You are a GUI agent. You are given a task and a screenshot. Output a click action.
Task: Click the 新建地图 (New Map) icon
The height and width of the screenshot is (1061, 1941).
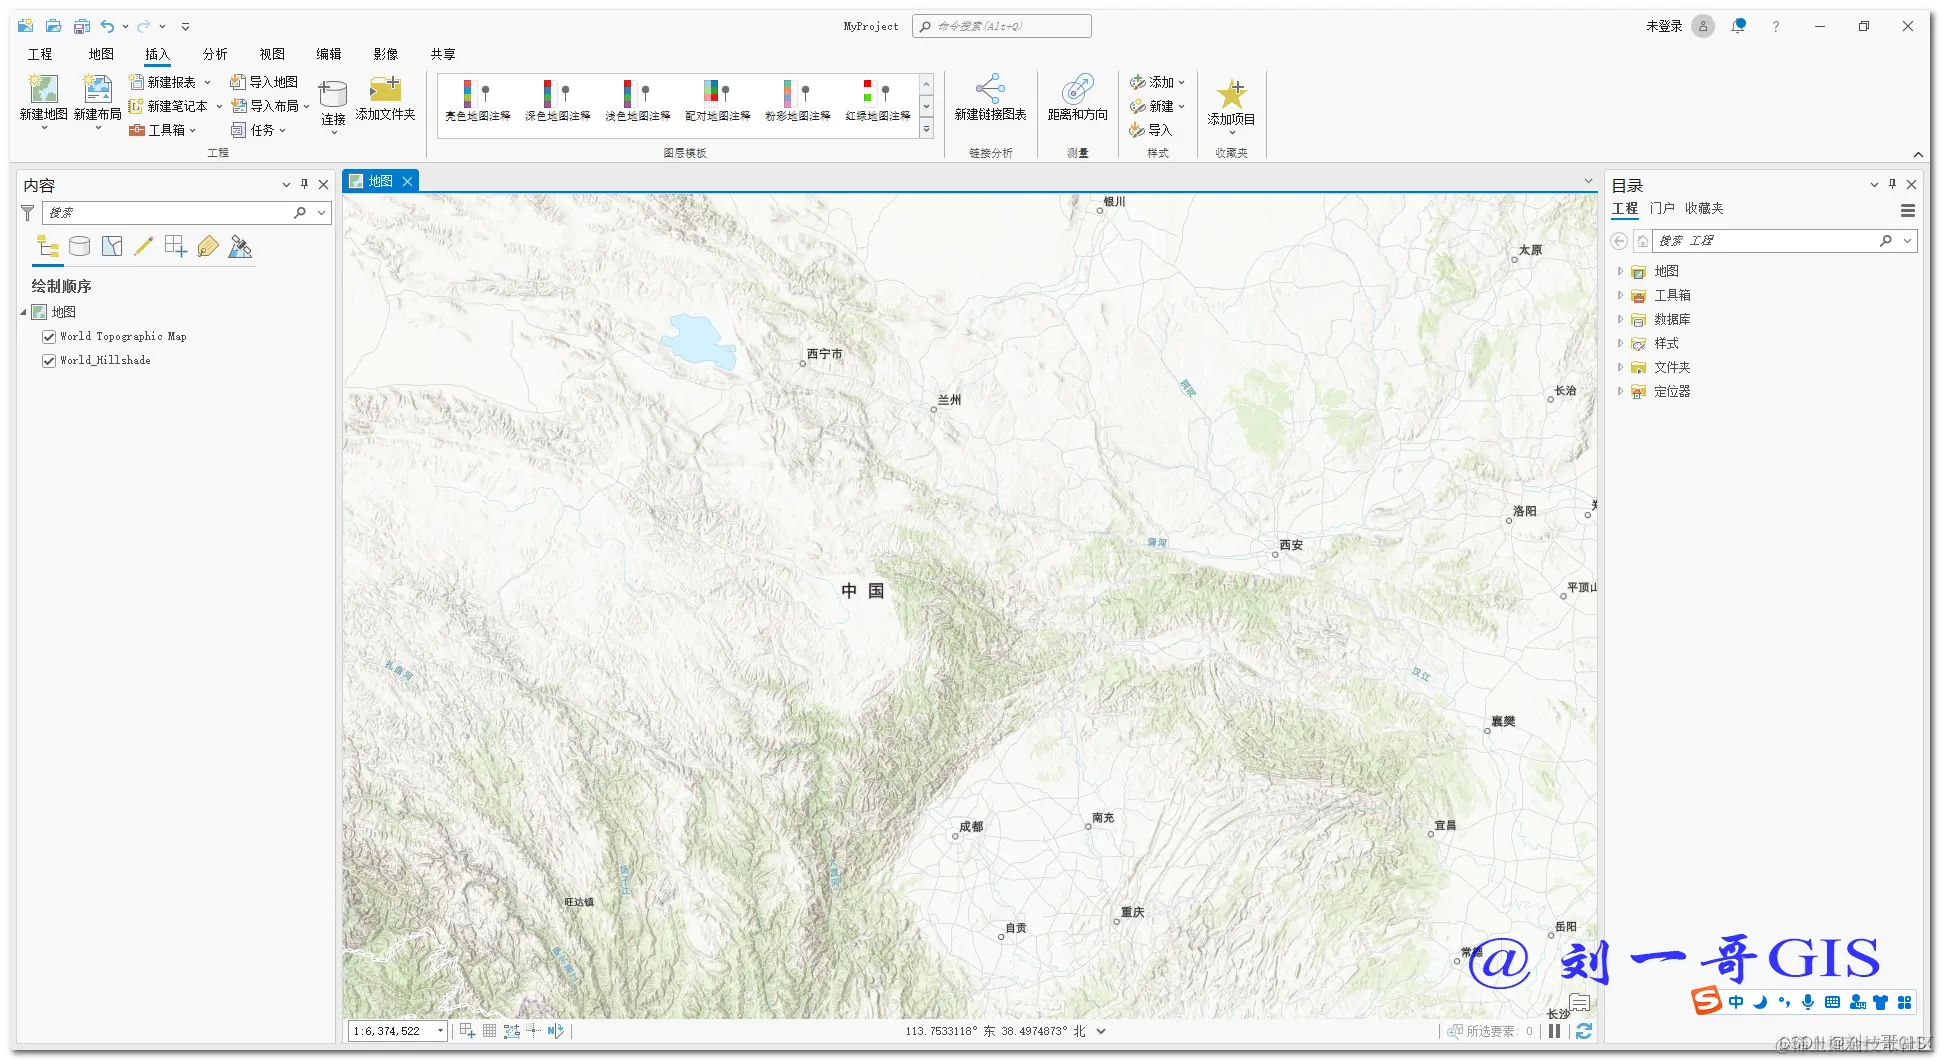click(x=43, y=89)
